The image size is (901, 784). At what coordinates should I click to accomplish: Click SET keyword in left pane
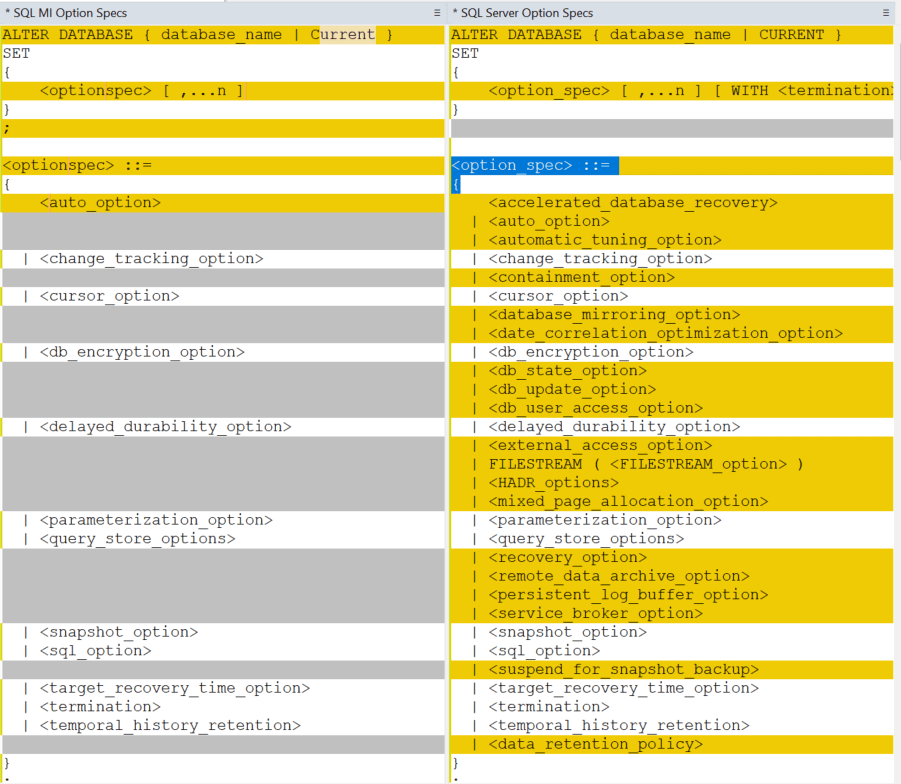(x=16, y=53)
